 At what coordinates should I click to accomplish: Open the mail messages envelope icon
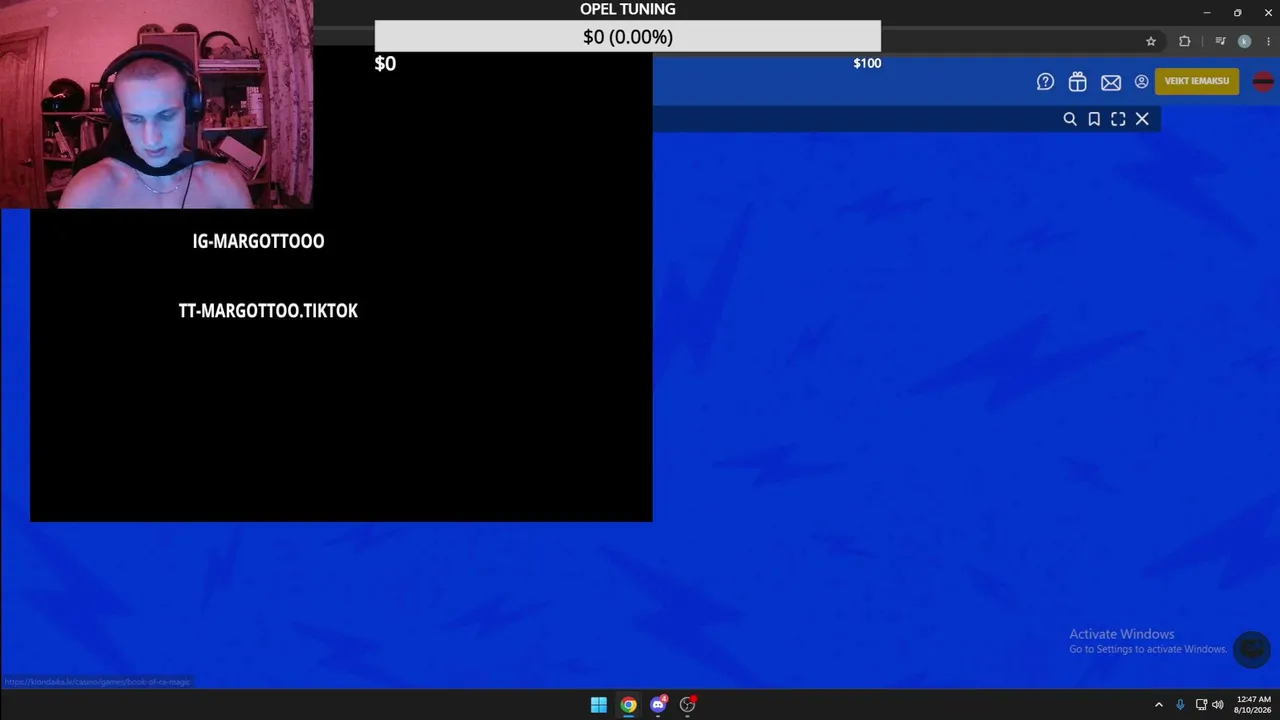[x=1111, y=82]
